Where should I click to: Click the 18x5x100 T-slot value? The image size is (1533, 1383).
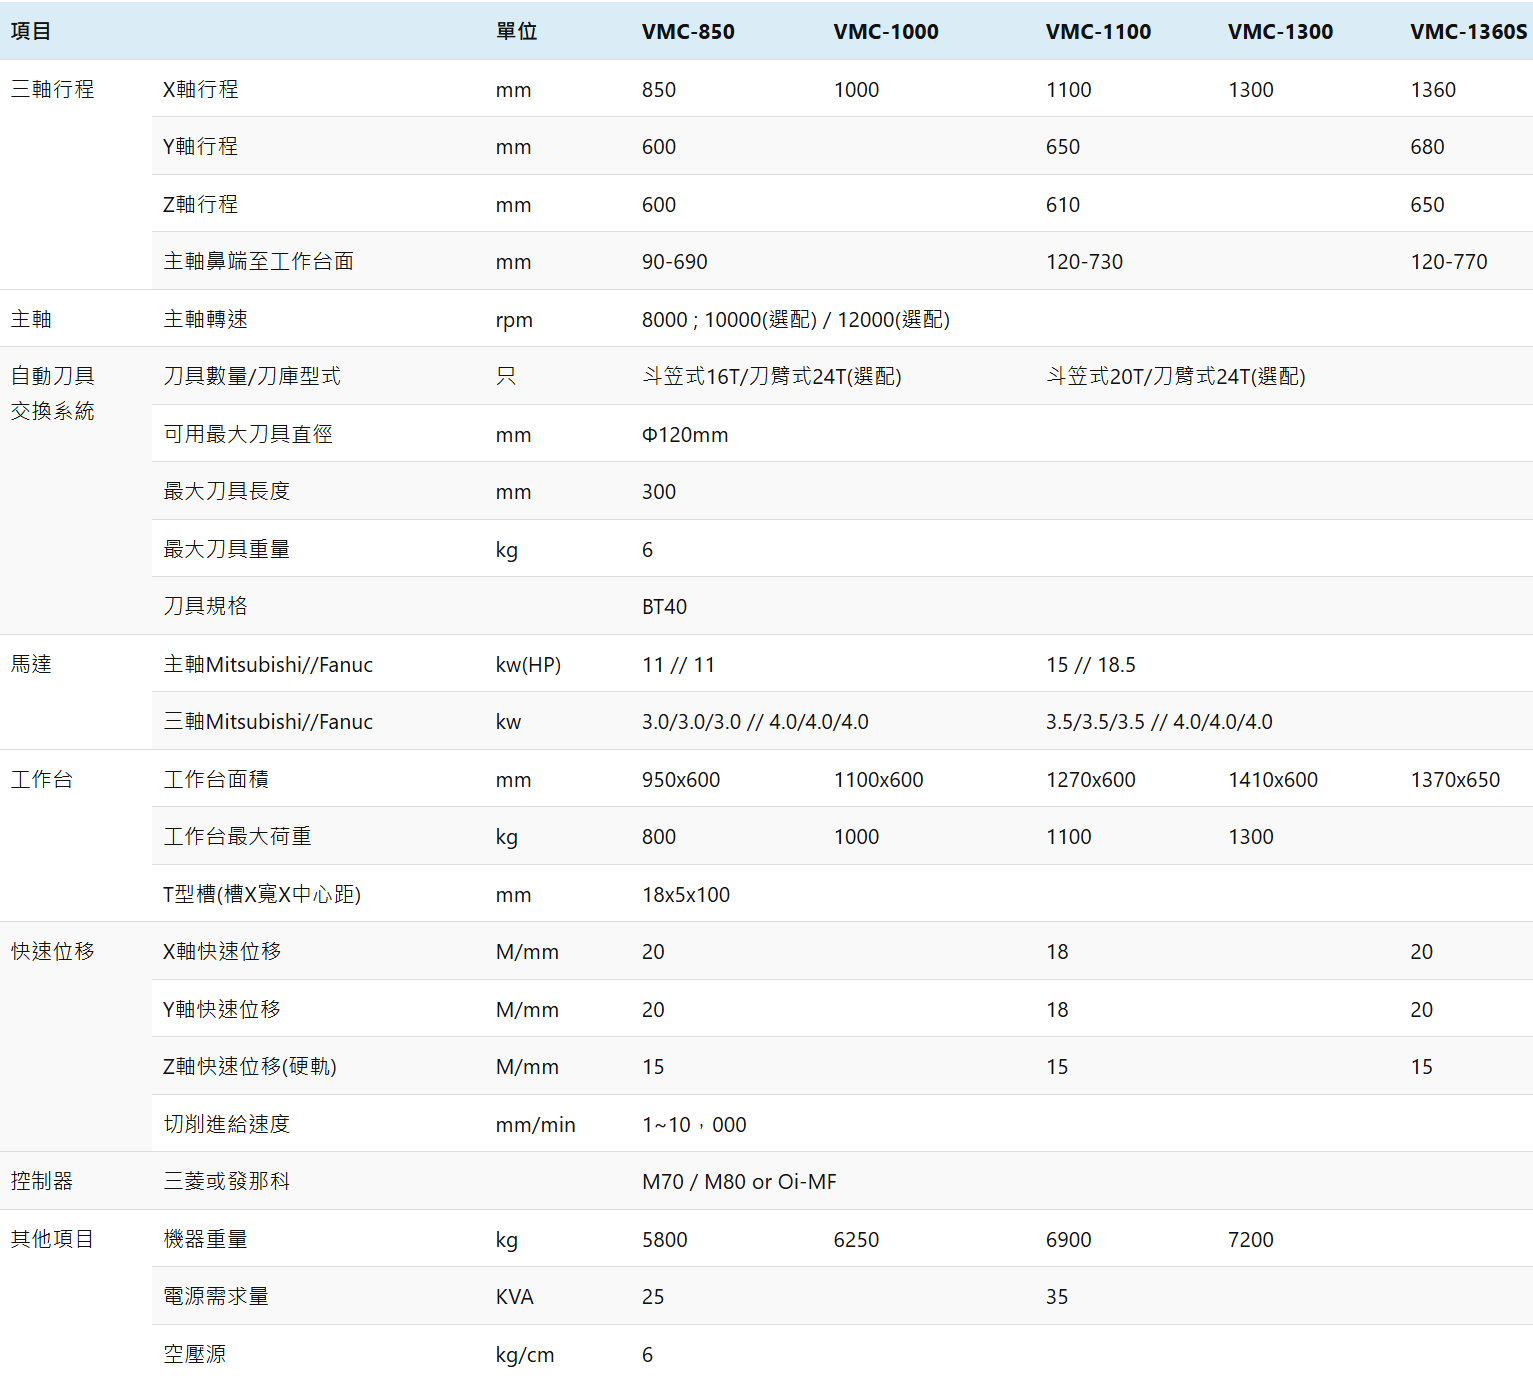[x=686, y=895]
